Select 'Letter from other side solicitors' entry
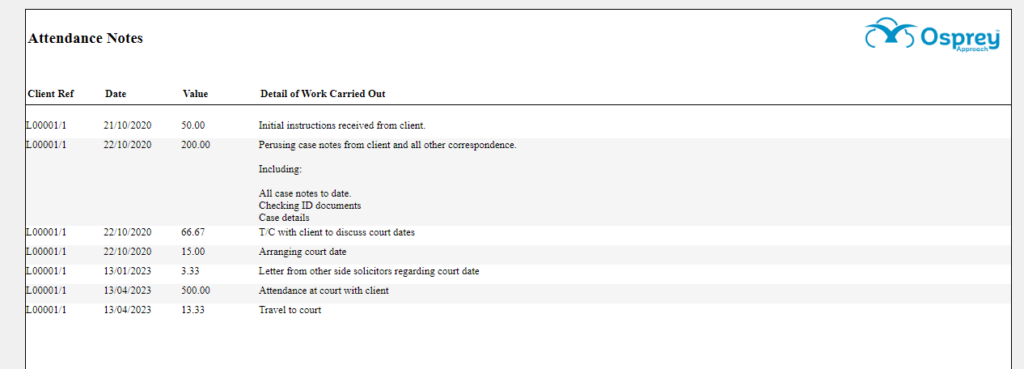 tap(369, 271)
